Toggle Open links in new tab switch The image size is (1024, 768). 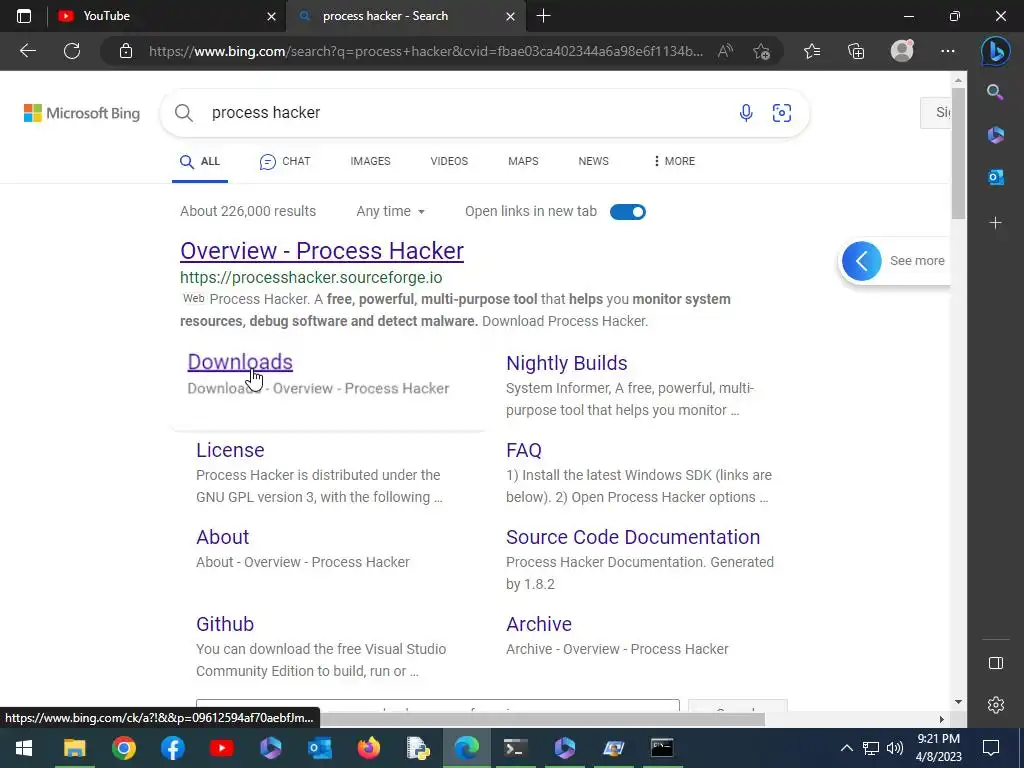[628, 212]
